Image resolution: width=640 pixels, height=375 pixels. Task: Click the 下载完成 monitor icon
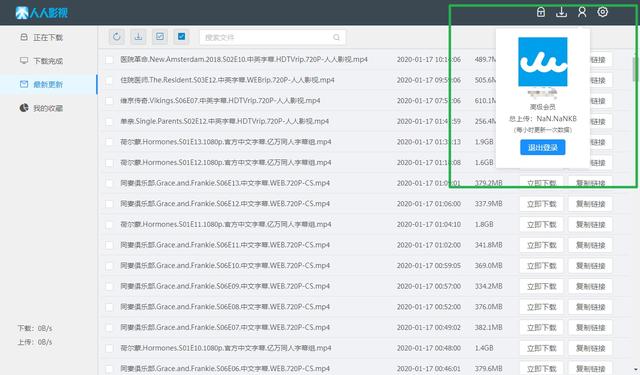click(x=24, y=61)
